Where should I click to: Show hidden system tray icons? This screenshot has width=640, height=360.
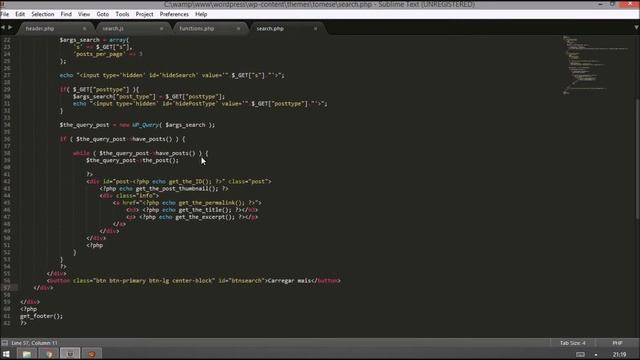tap(596, 355)
